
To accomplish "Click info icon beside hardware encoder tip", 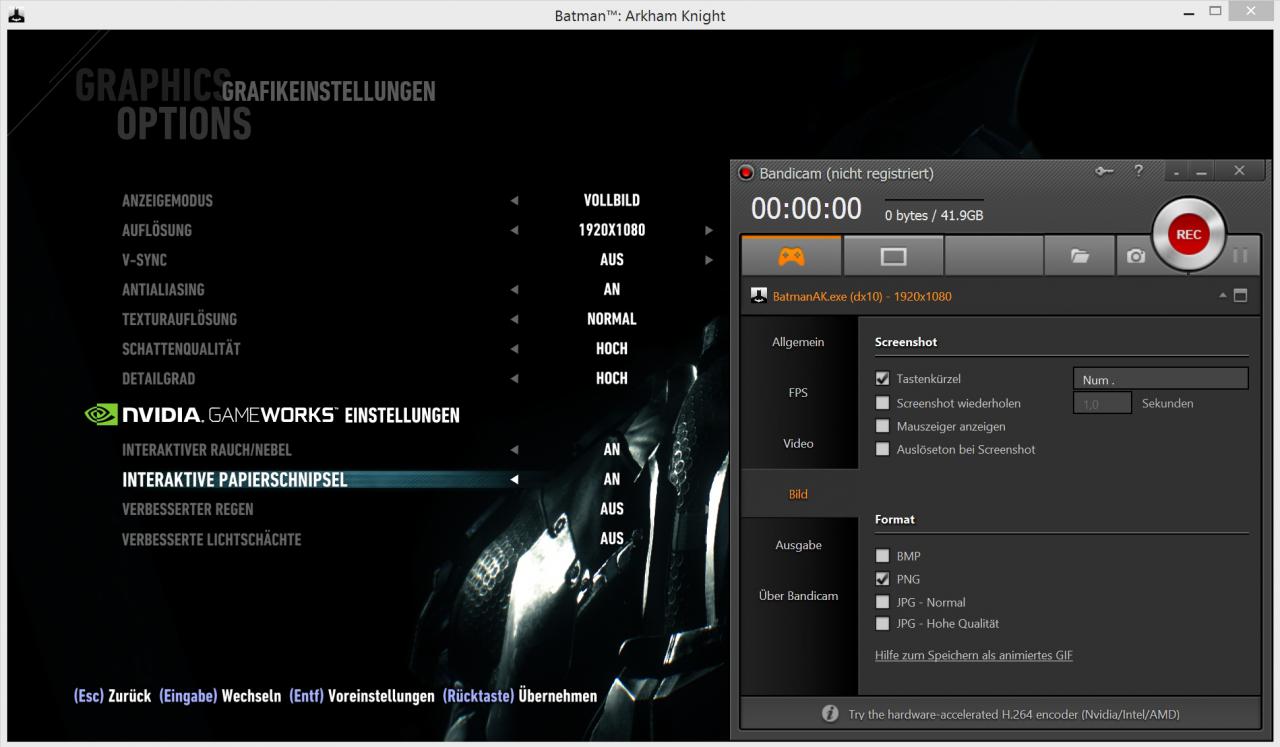I will [x=830, y=714].
